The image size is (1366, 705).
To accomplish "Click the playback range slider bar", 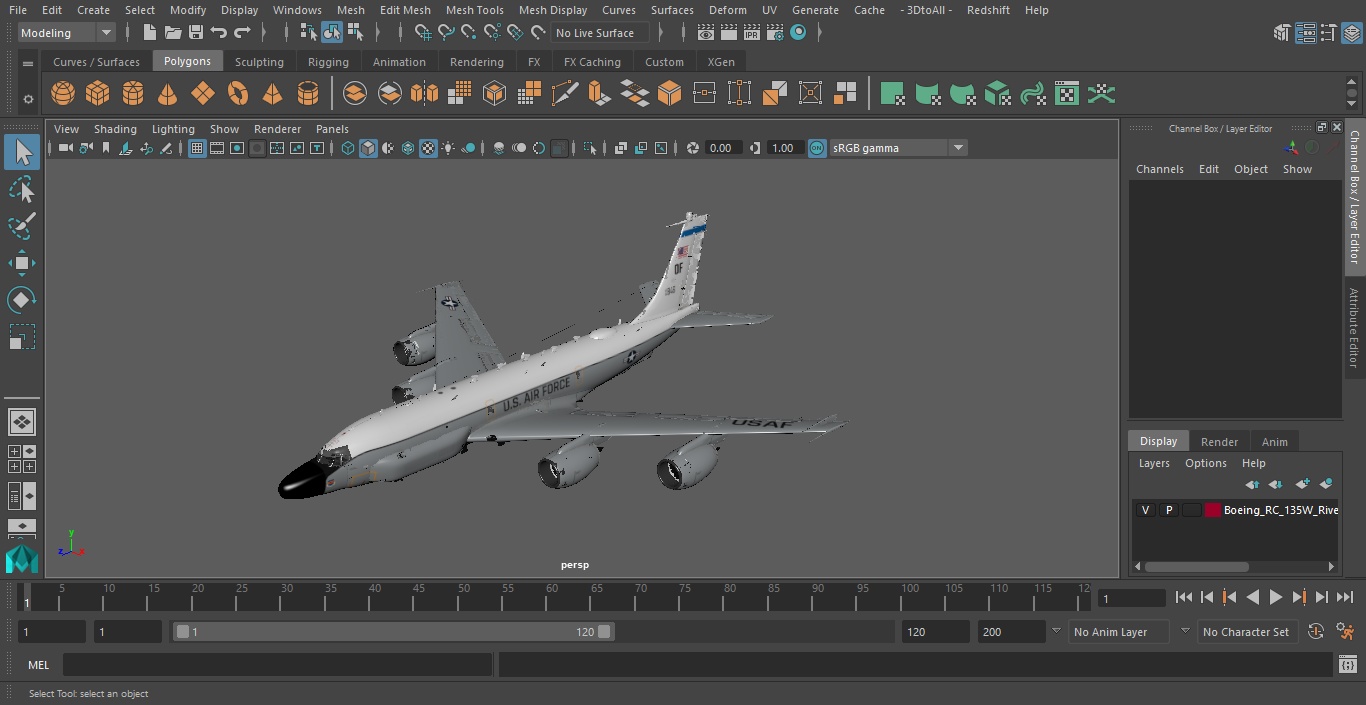I will (x=393, y=632).
